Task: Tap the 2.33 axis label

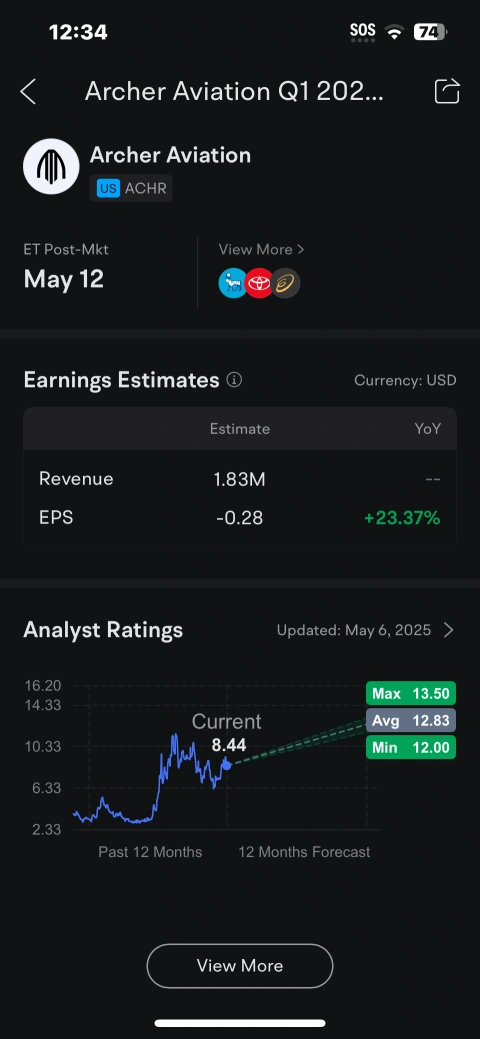Action: pyautogui.click(x=46, y=830)
